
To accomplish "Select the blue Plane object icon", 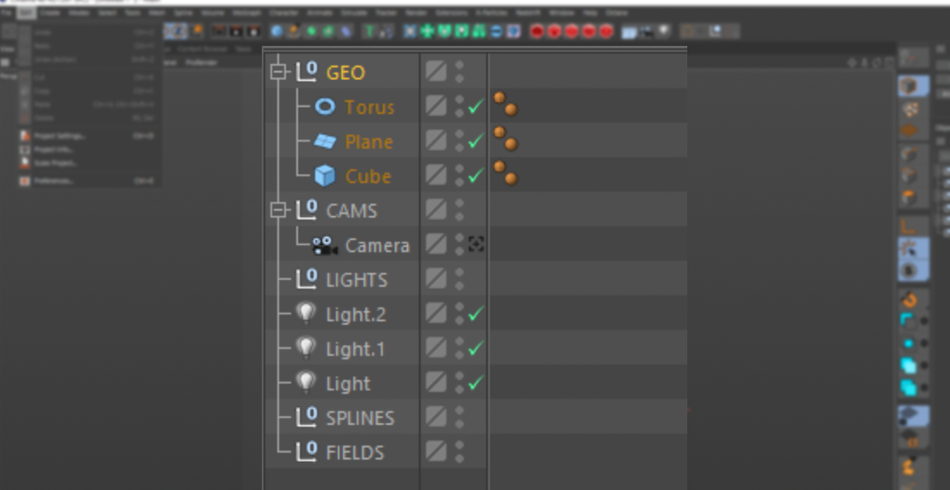I will tap(325, 141).
